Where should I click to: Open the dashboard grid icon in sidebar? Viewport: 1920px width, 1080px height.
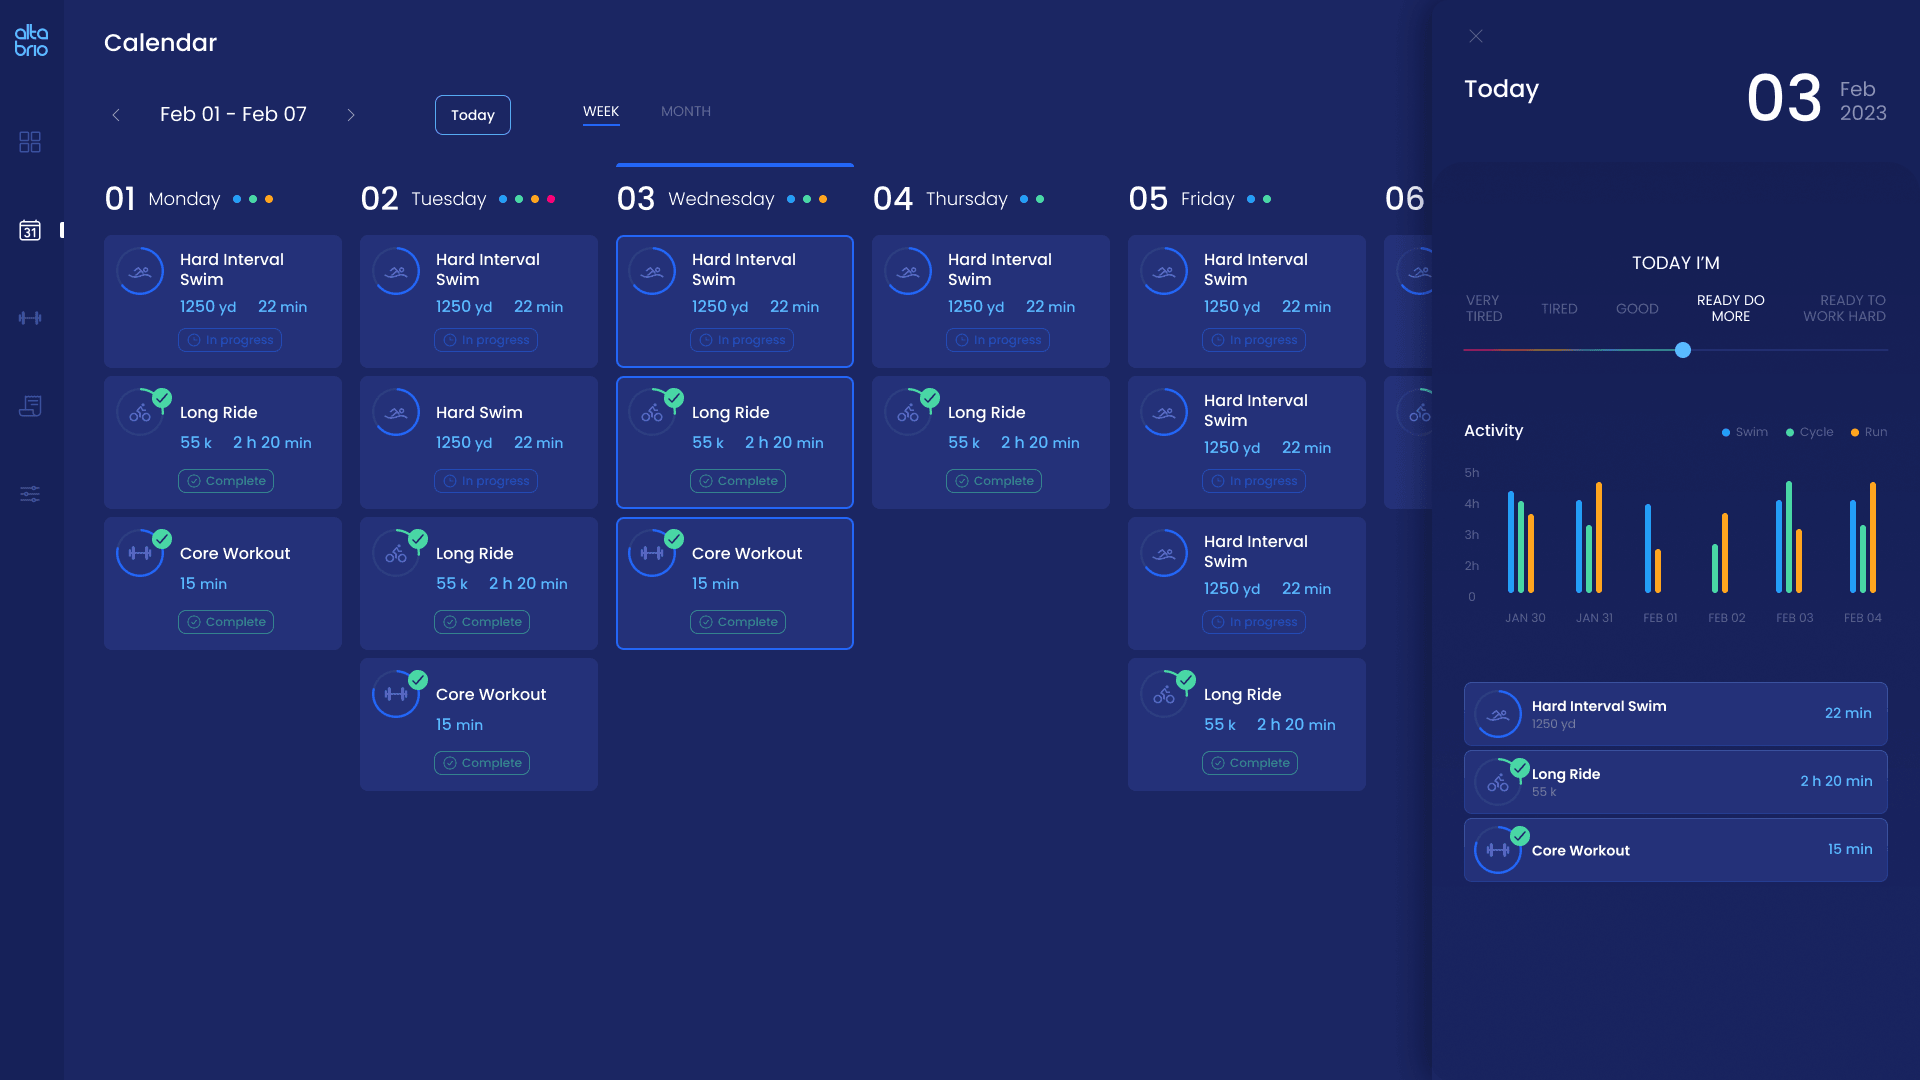tap(30, 142)
